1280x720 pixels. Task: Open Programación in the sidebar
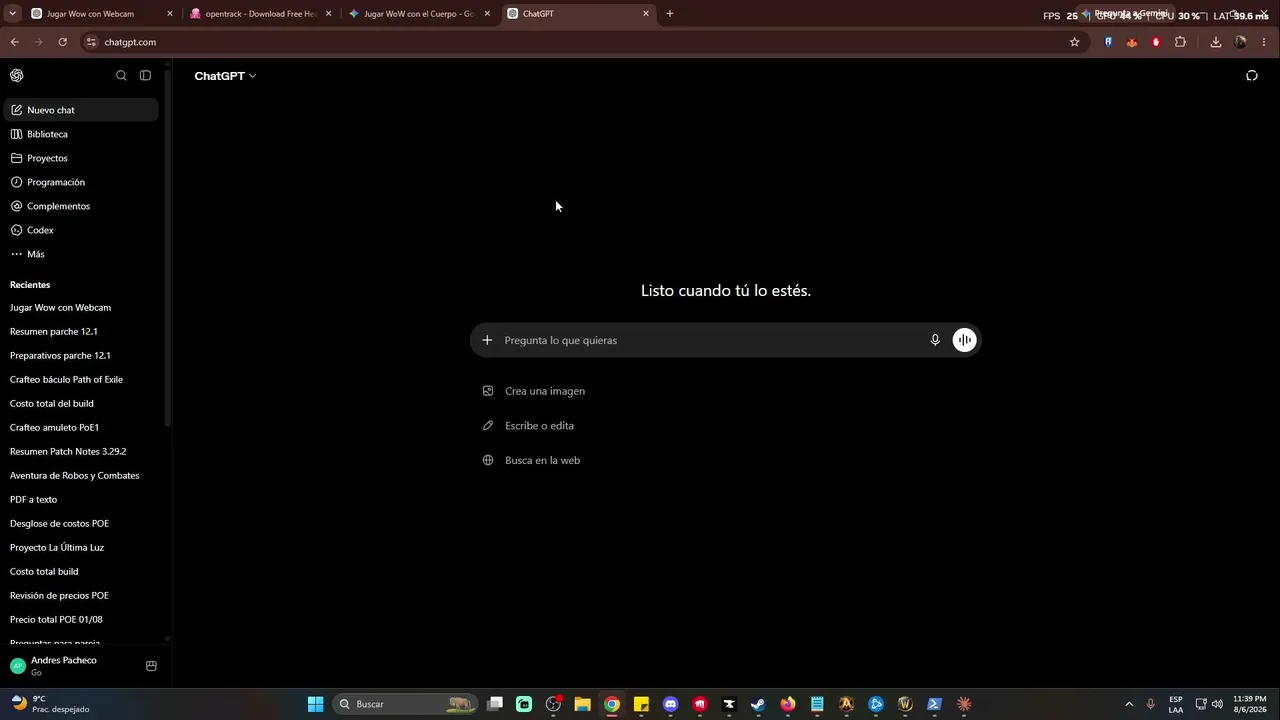click(80, 182)
